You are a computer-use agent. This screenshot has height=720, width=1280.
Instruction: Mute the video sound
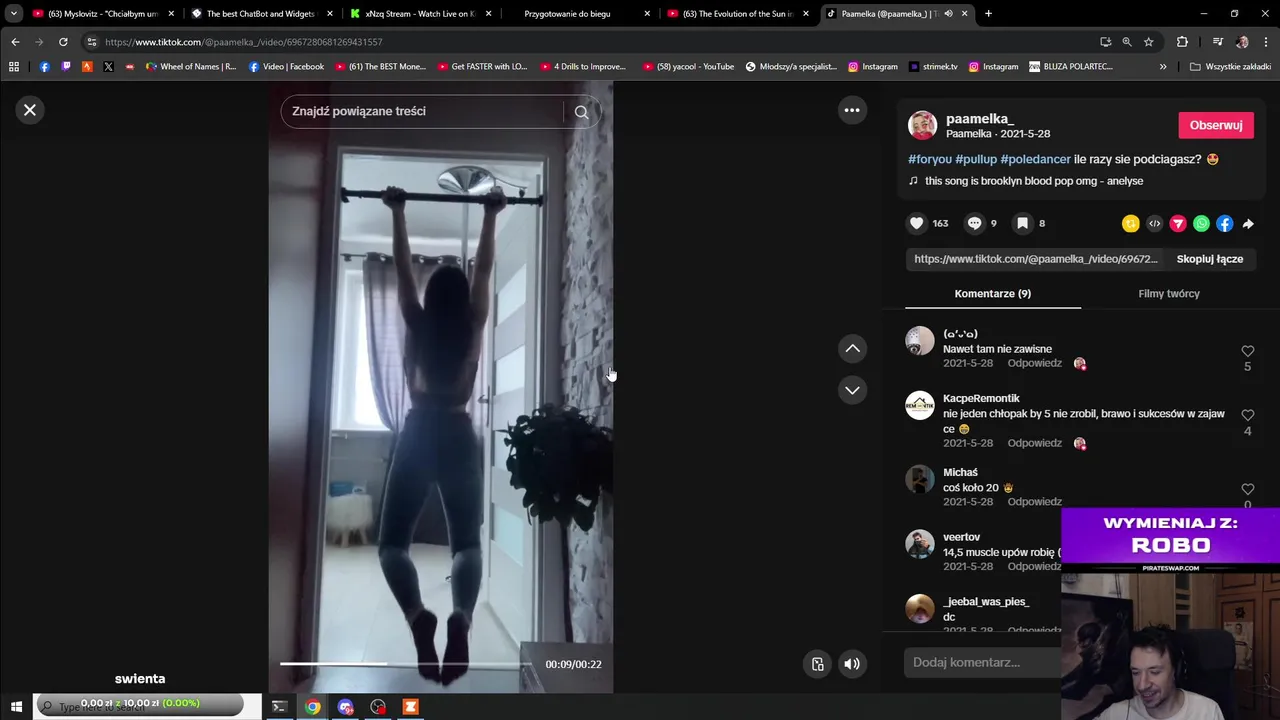pyautogui.click(x=852, y=664)
